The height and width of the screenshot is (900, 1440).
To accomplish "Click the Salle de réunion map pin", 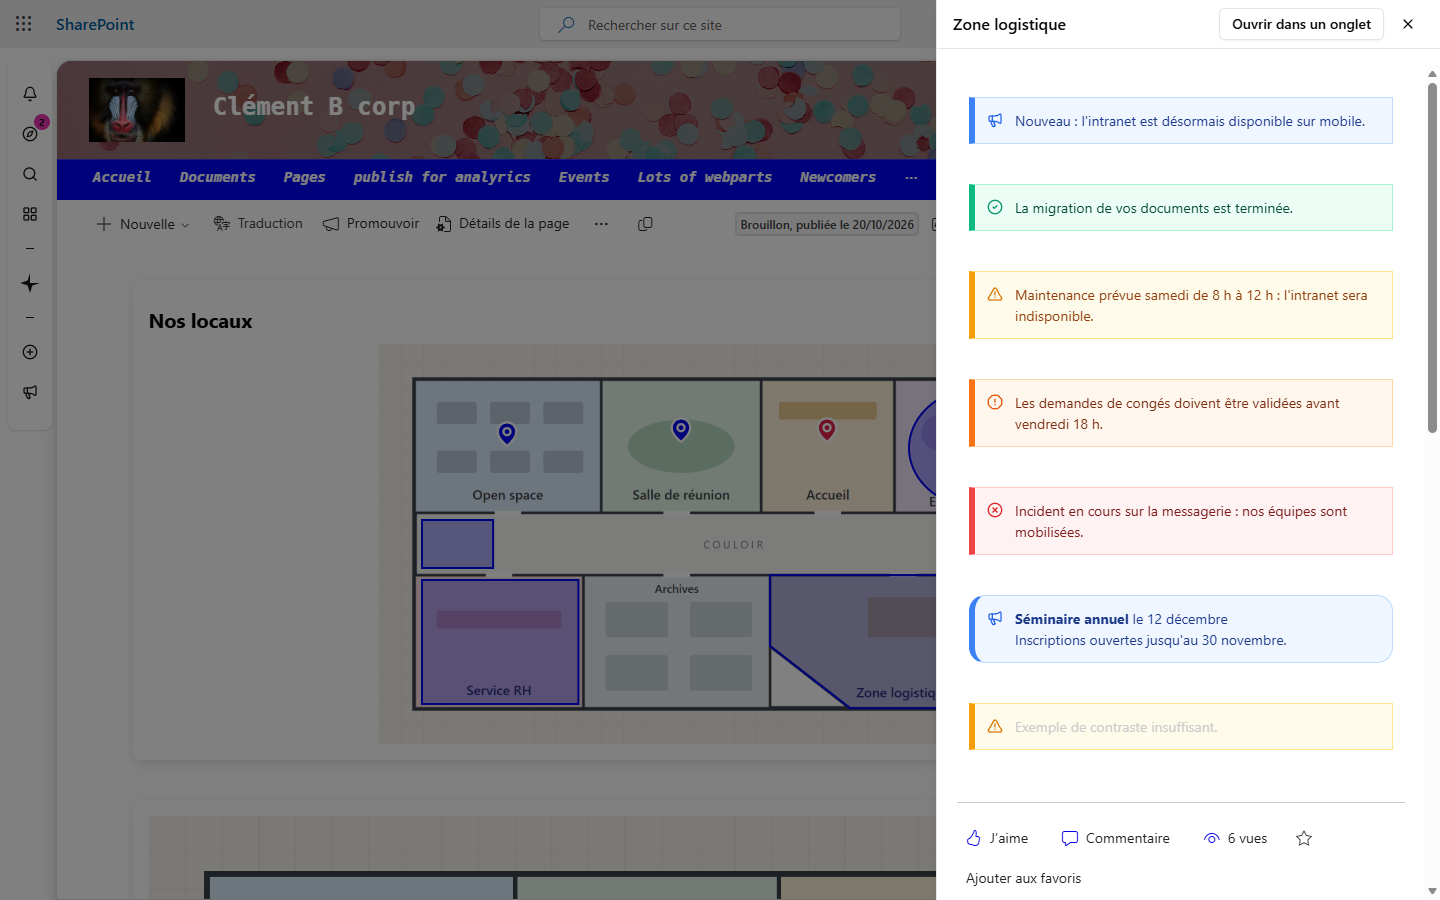I will click(x=681, y=430).
